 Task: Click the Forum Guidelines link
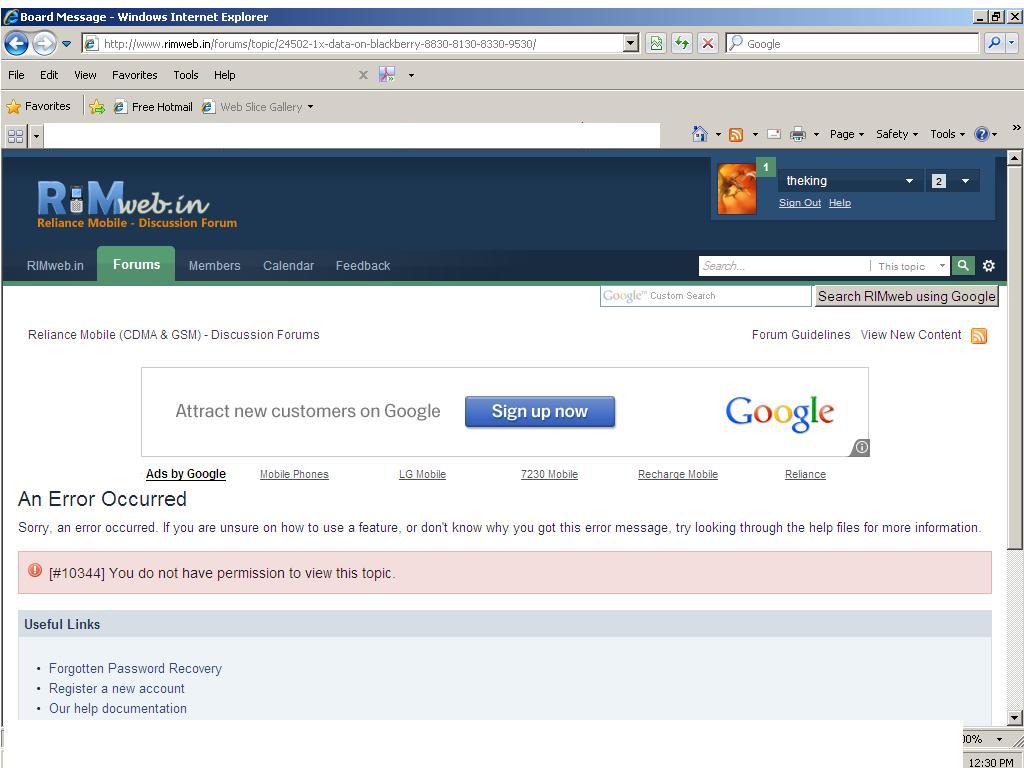[801, 334]
